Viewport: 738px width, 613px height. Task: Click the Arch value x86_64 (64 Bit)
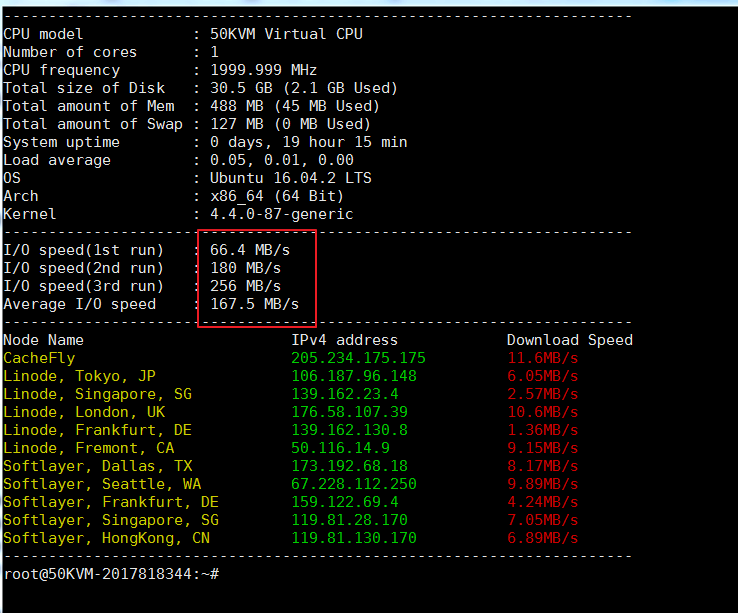point(277,196)
